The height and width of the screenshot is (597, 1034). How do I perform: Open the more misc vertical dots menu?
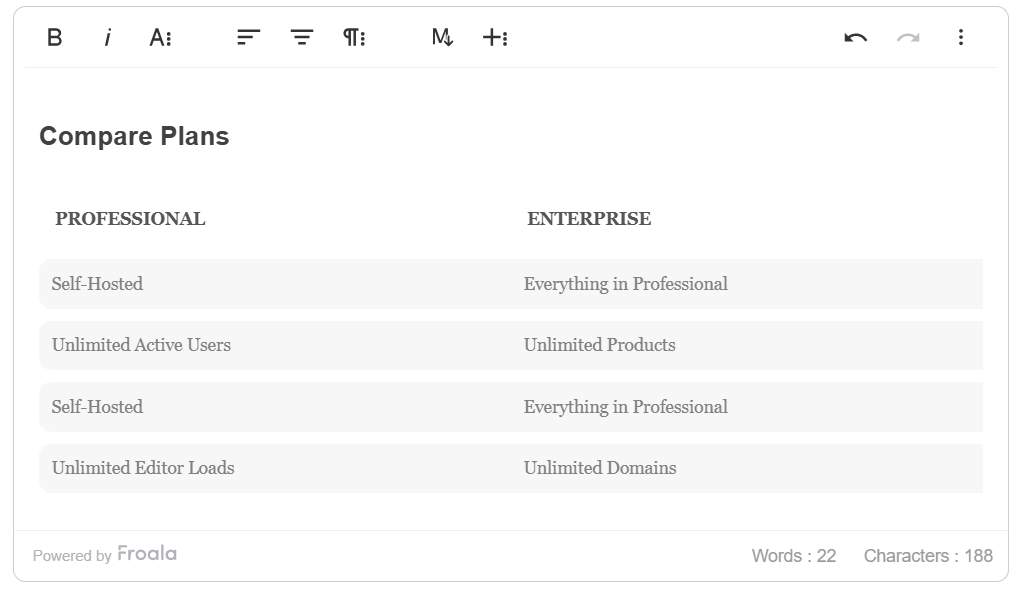point(961,38)
